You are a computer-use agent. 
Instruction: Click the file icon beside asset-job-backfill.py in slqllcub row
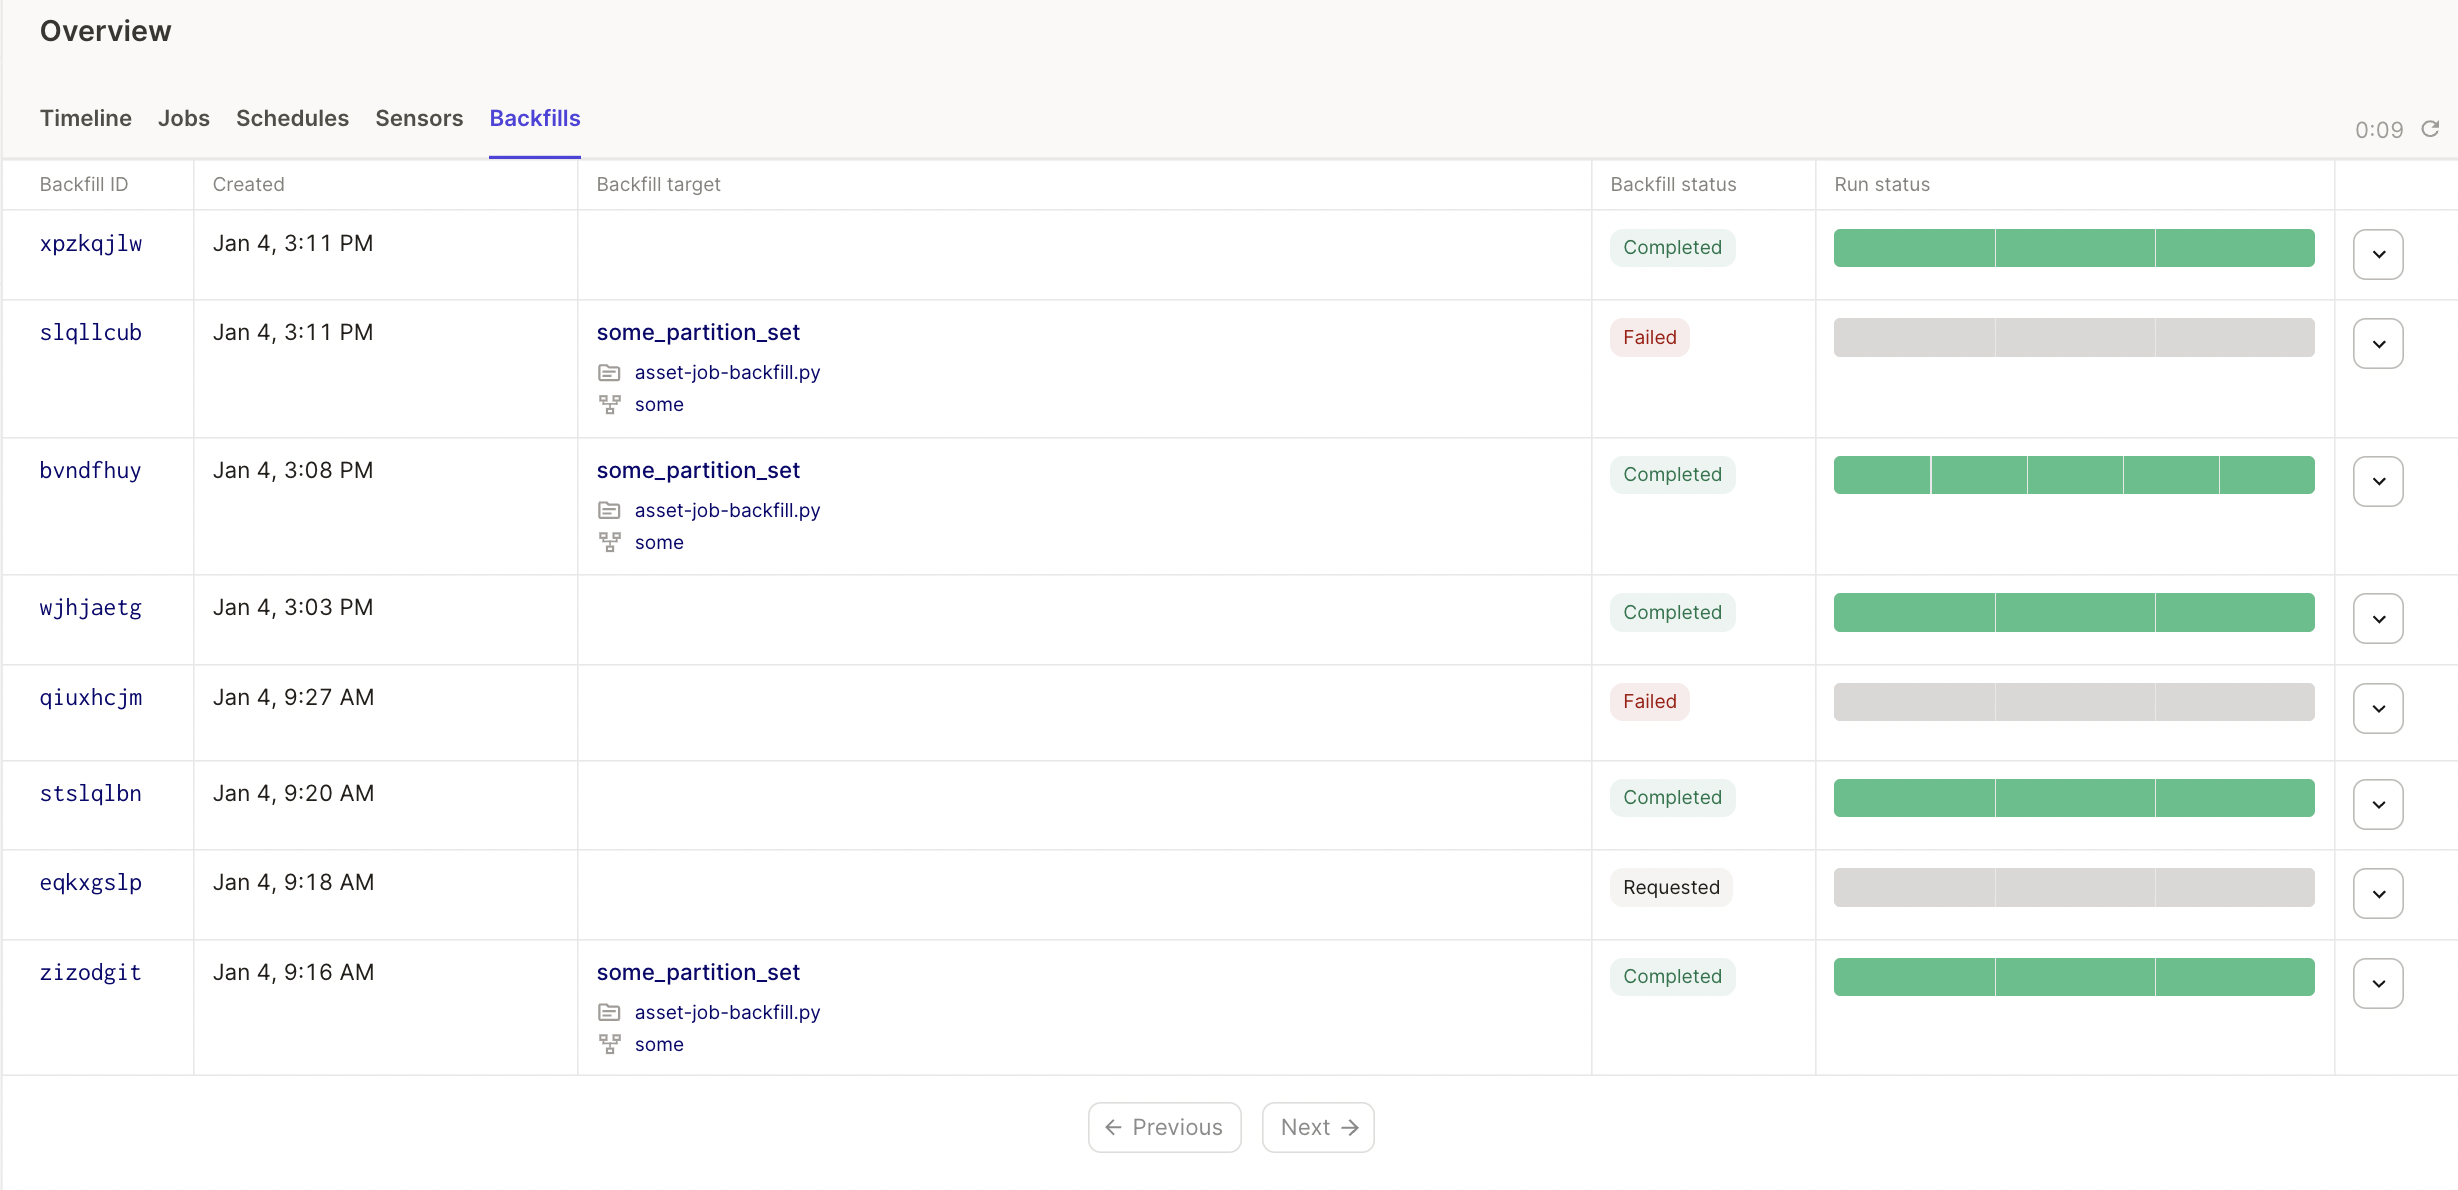click(x=611, y=371)
